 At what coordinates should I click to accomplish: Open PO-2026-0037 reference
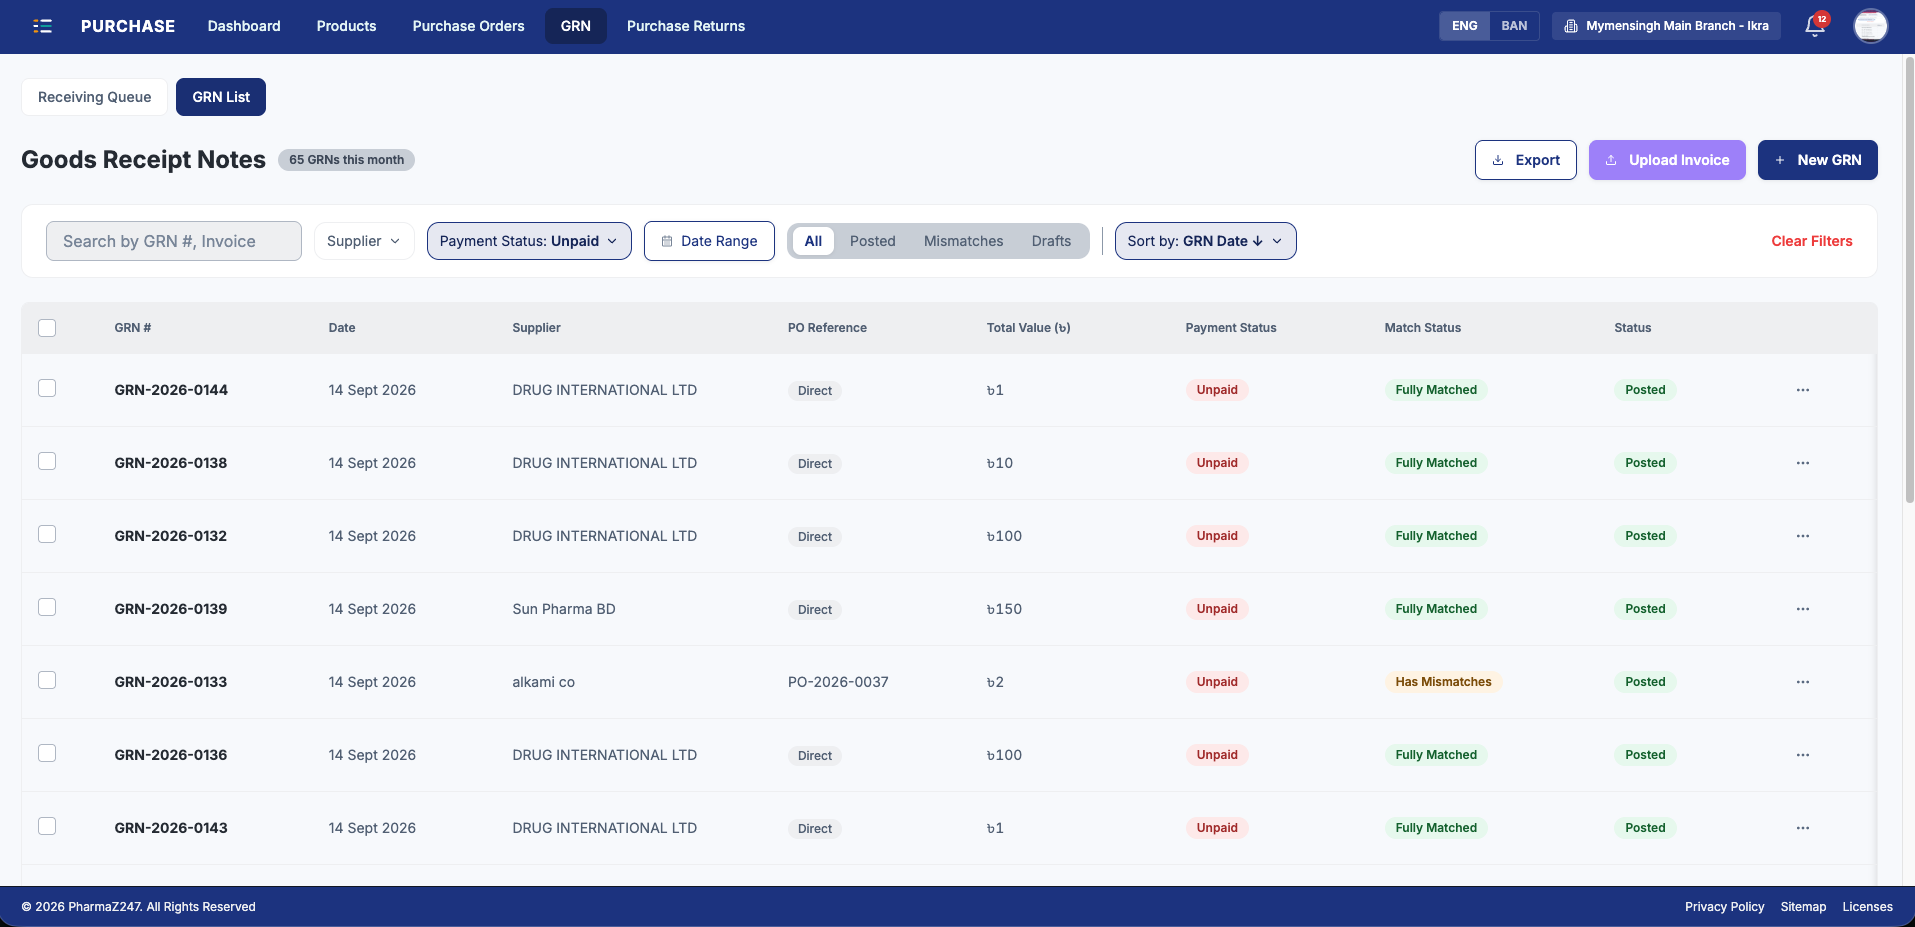[x=838, y=682]
